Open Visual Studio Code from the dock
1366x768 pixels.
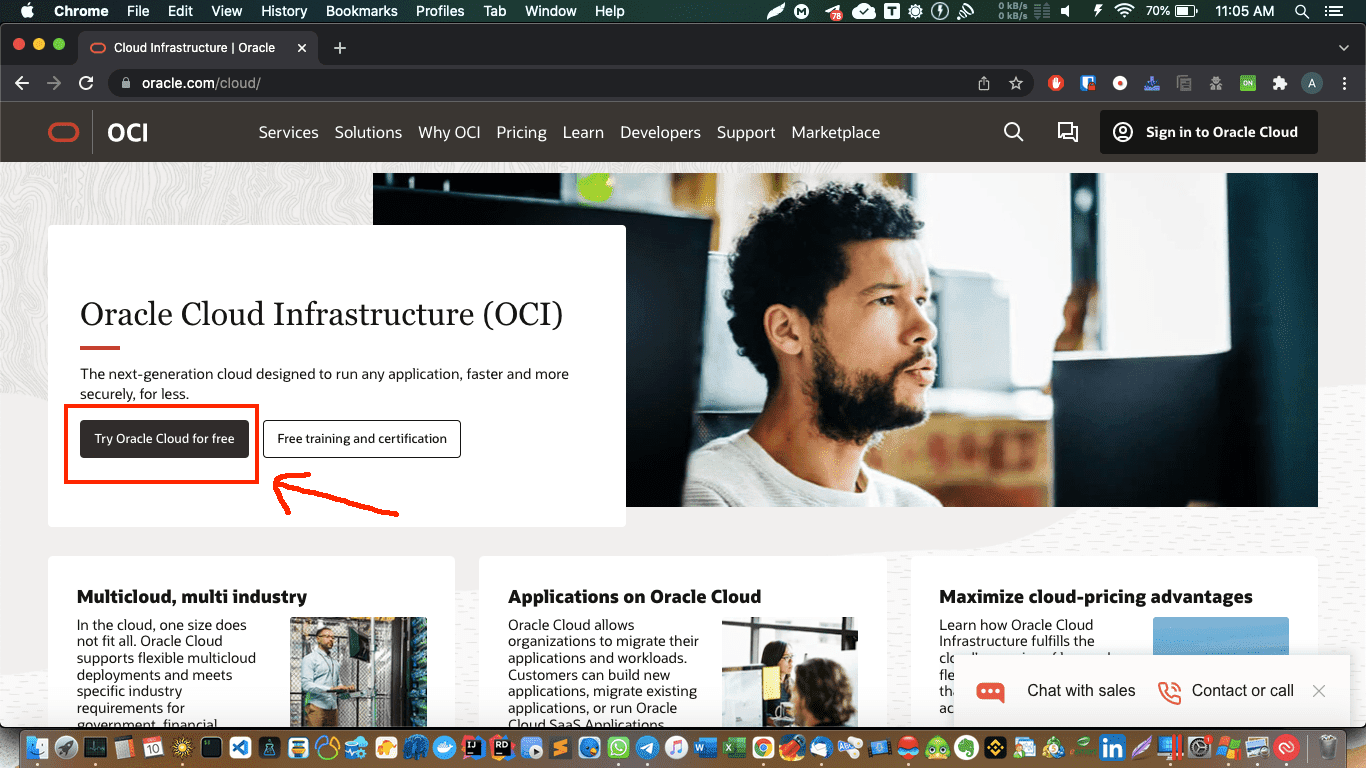click(x=240, y=747)
